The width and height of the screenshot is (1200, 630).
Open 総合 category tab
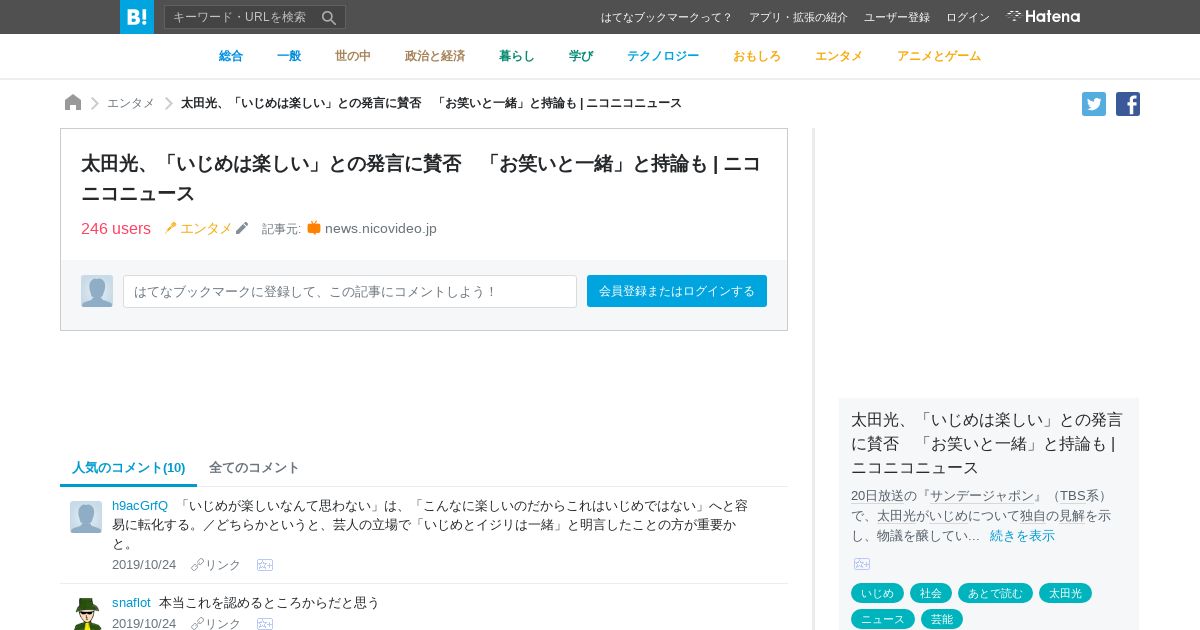point(231,56)
